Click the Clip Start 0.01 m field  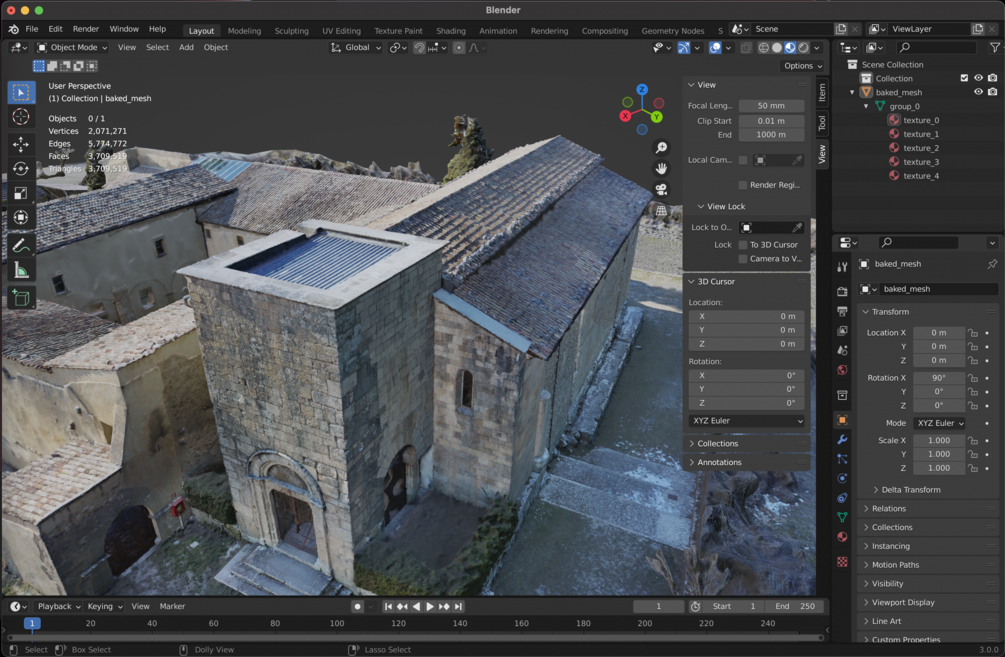[771, 121]
